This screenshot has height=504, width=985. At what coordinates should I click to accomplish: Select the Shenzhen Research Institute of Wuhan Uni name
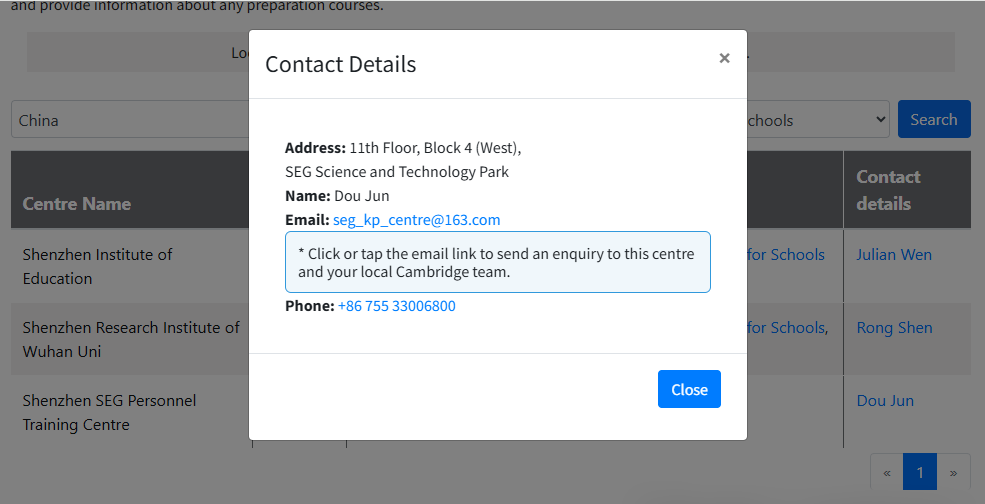(130, 339)
